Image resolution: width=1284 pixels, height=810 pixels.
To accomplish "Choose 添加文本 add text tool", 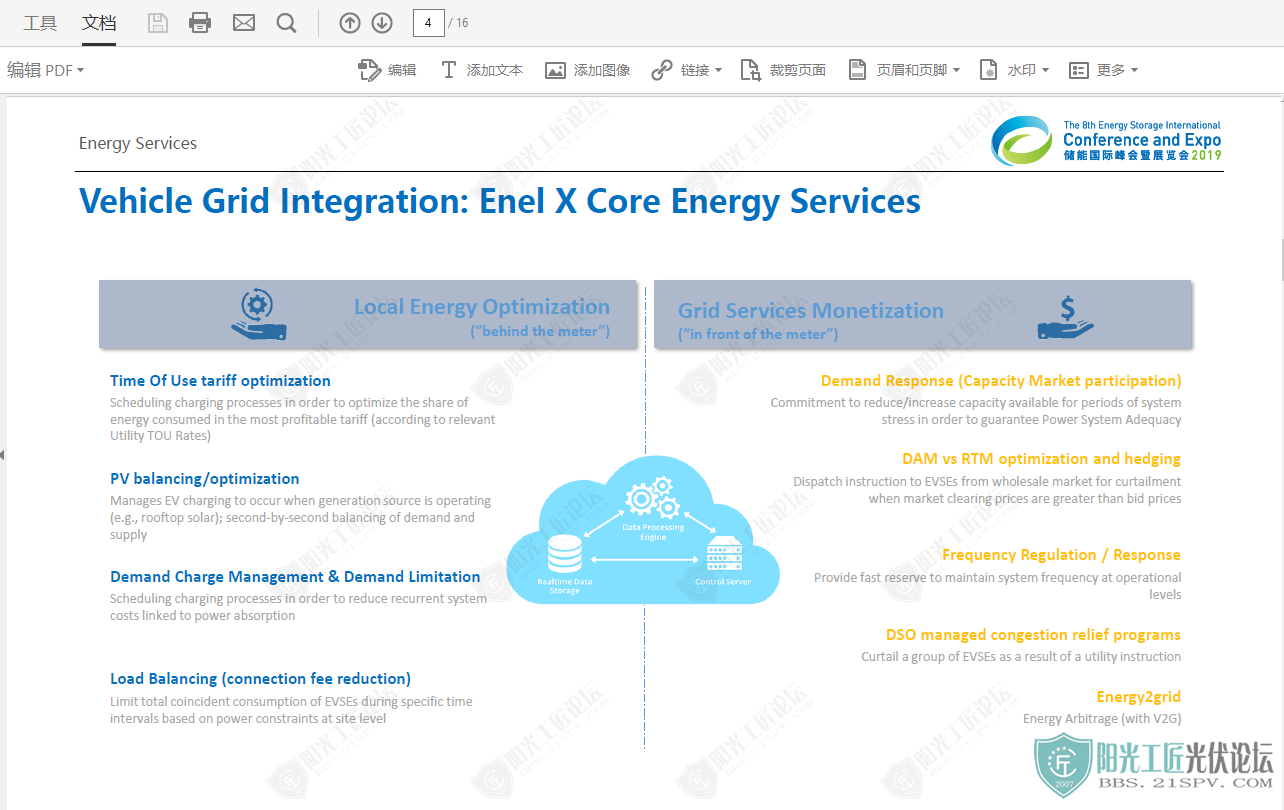I will pos(482,70).
